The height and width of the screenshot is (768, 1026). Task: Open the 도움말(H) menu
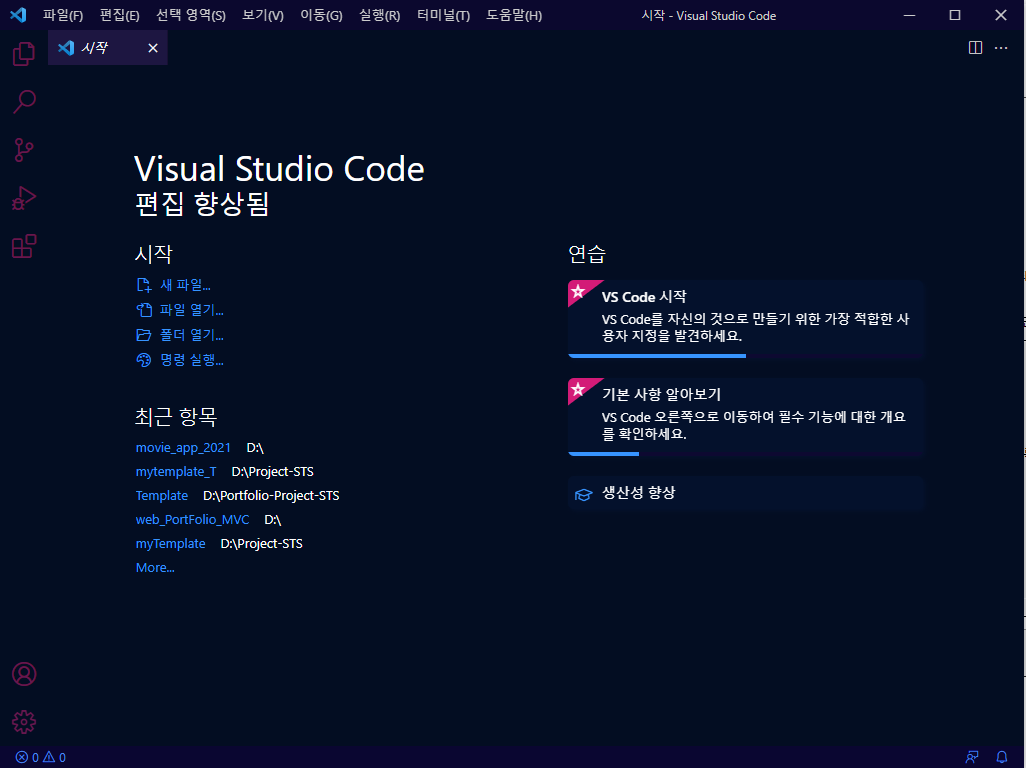click(x=514, y=15)
